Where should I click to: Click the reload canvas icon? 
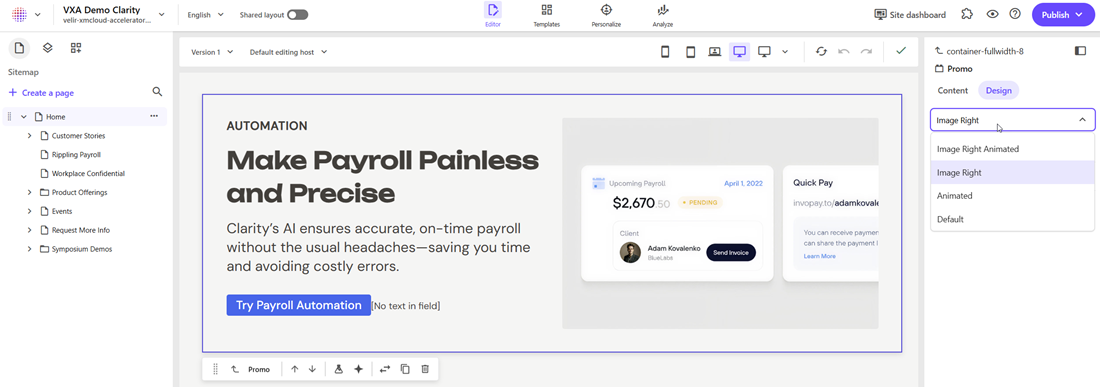tap(821, 52)
